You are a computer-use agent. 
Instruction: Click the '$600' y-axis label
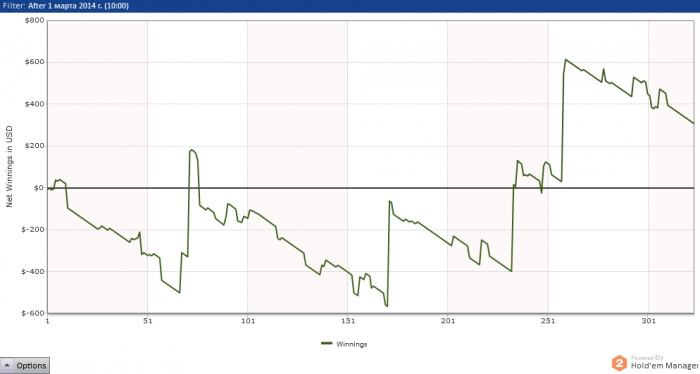click(x=35, y=62)
